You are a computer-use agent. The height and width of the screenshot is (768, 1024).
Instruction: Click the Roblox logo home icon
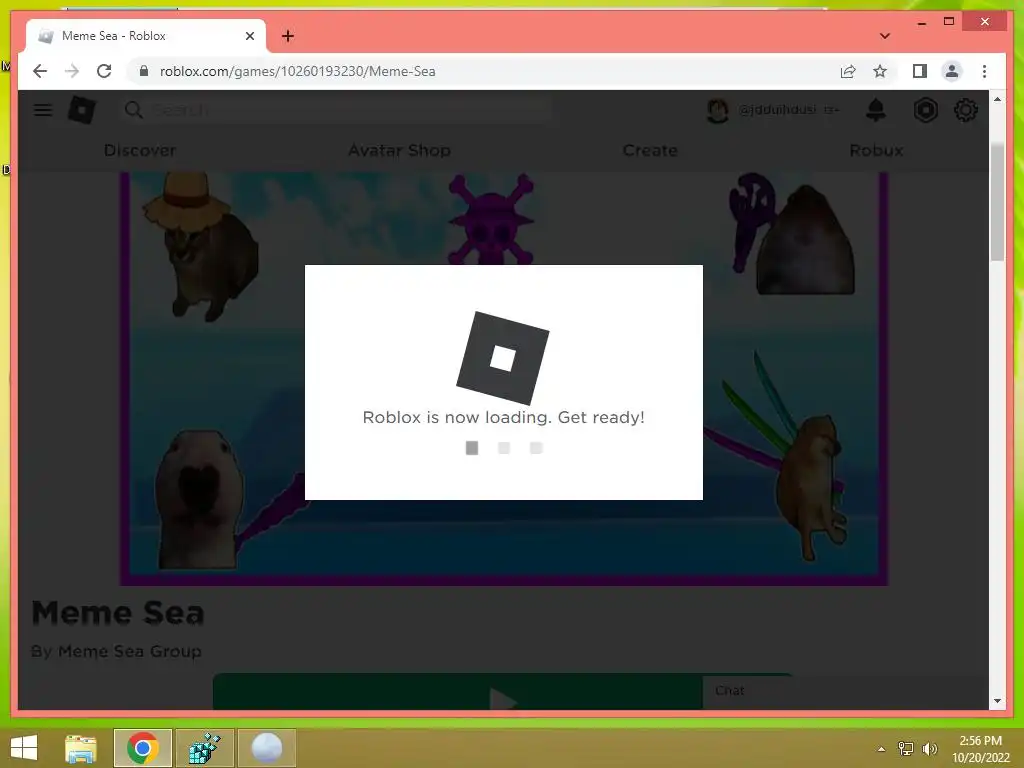82,110
